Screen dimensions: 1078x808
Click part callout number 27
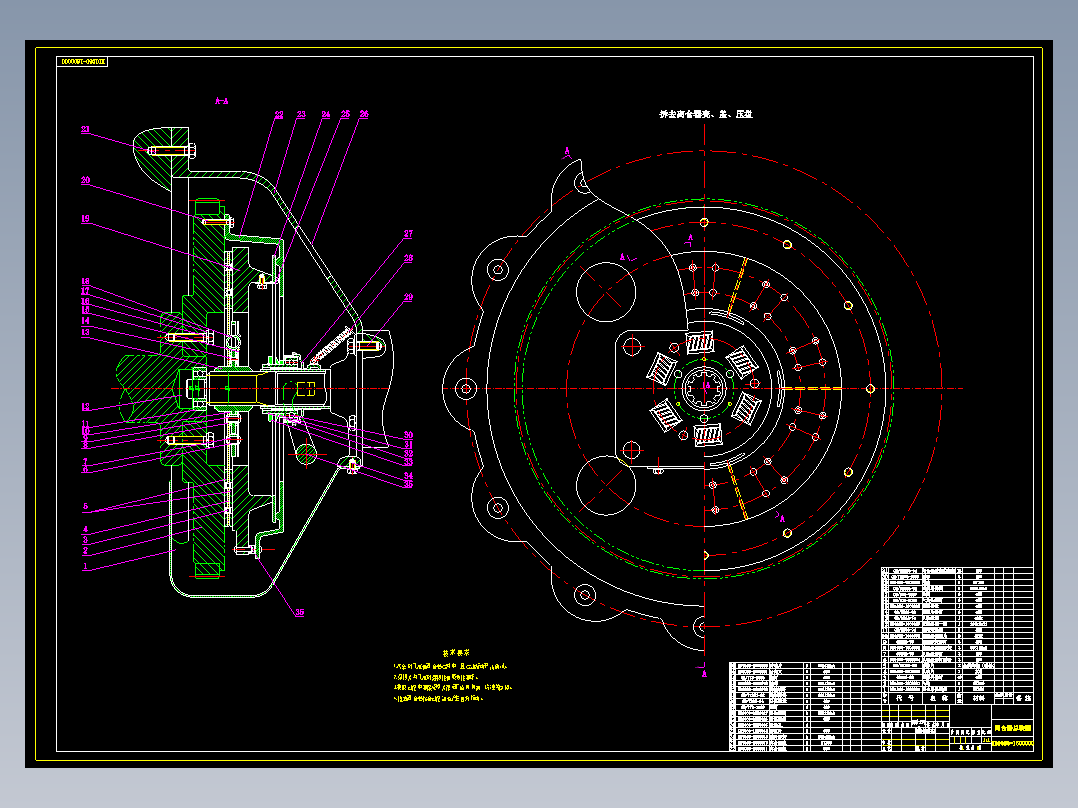pyautogui.click(x=408, y=234)
